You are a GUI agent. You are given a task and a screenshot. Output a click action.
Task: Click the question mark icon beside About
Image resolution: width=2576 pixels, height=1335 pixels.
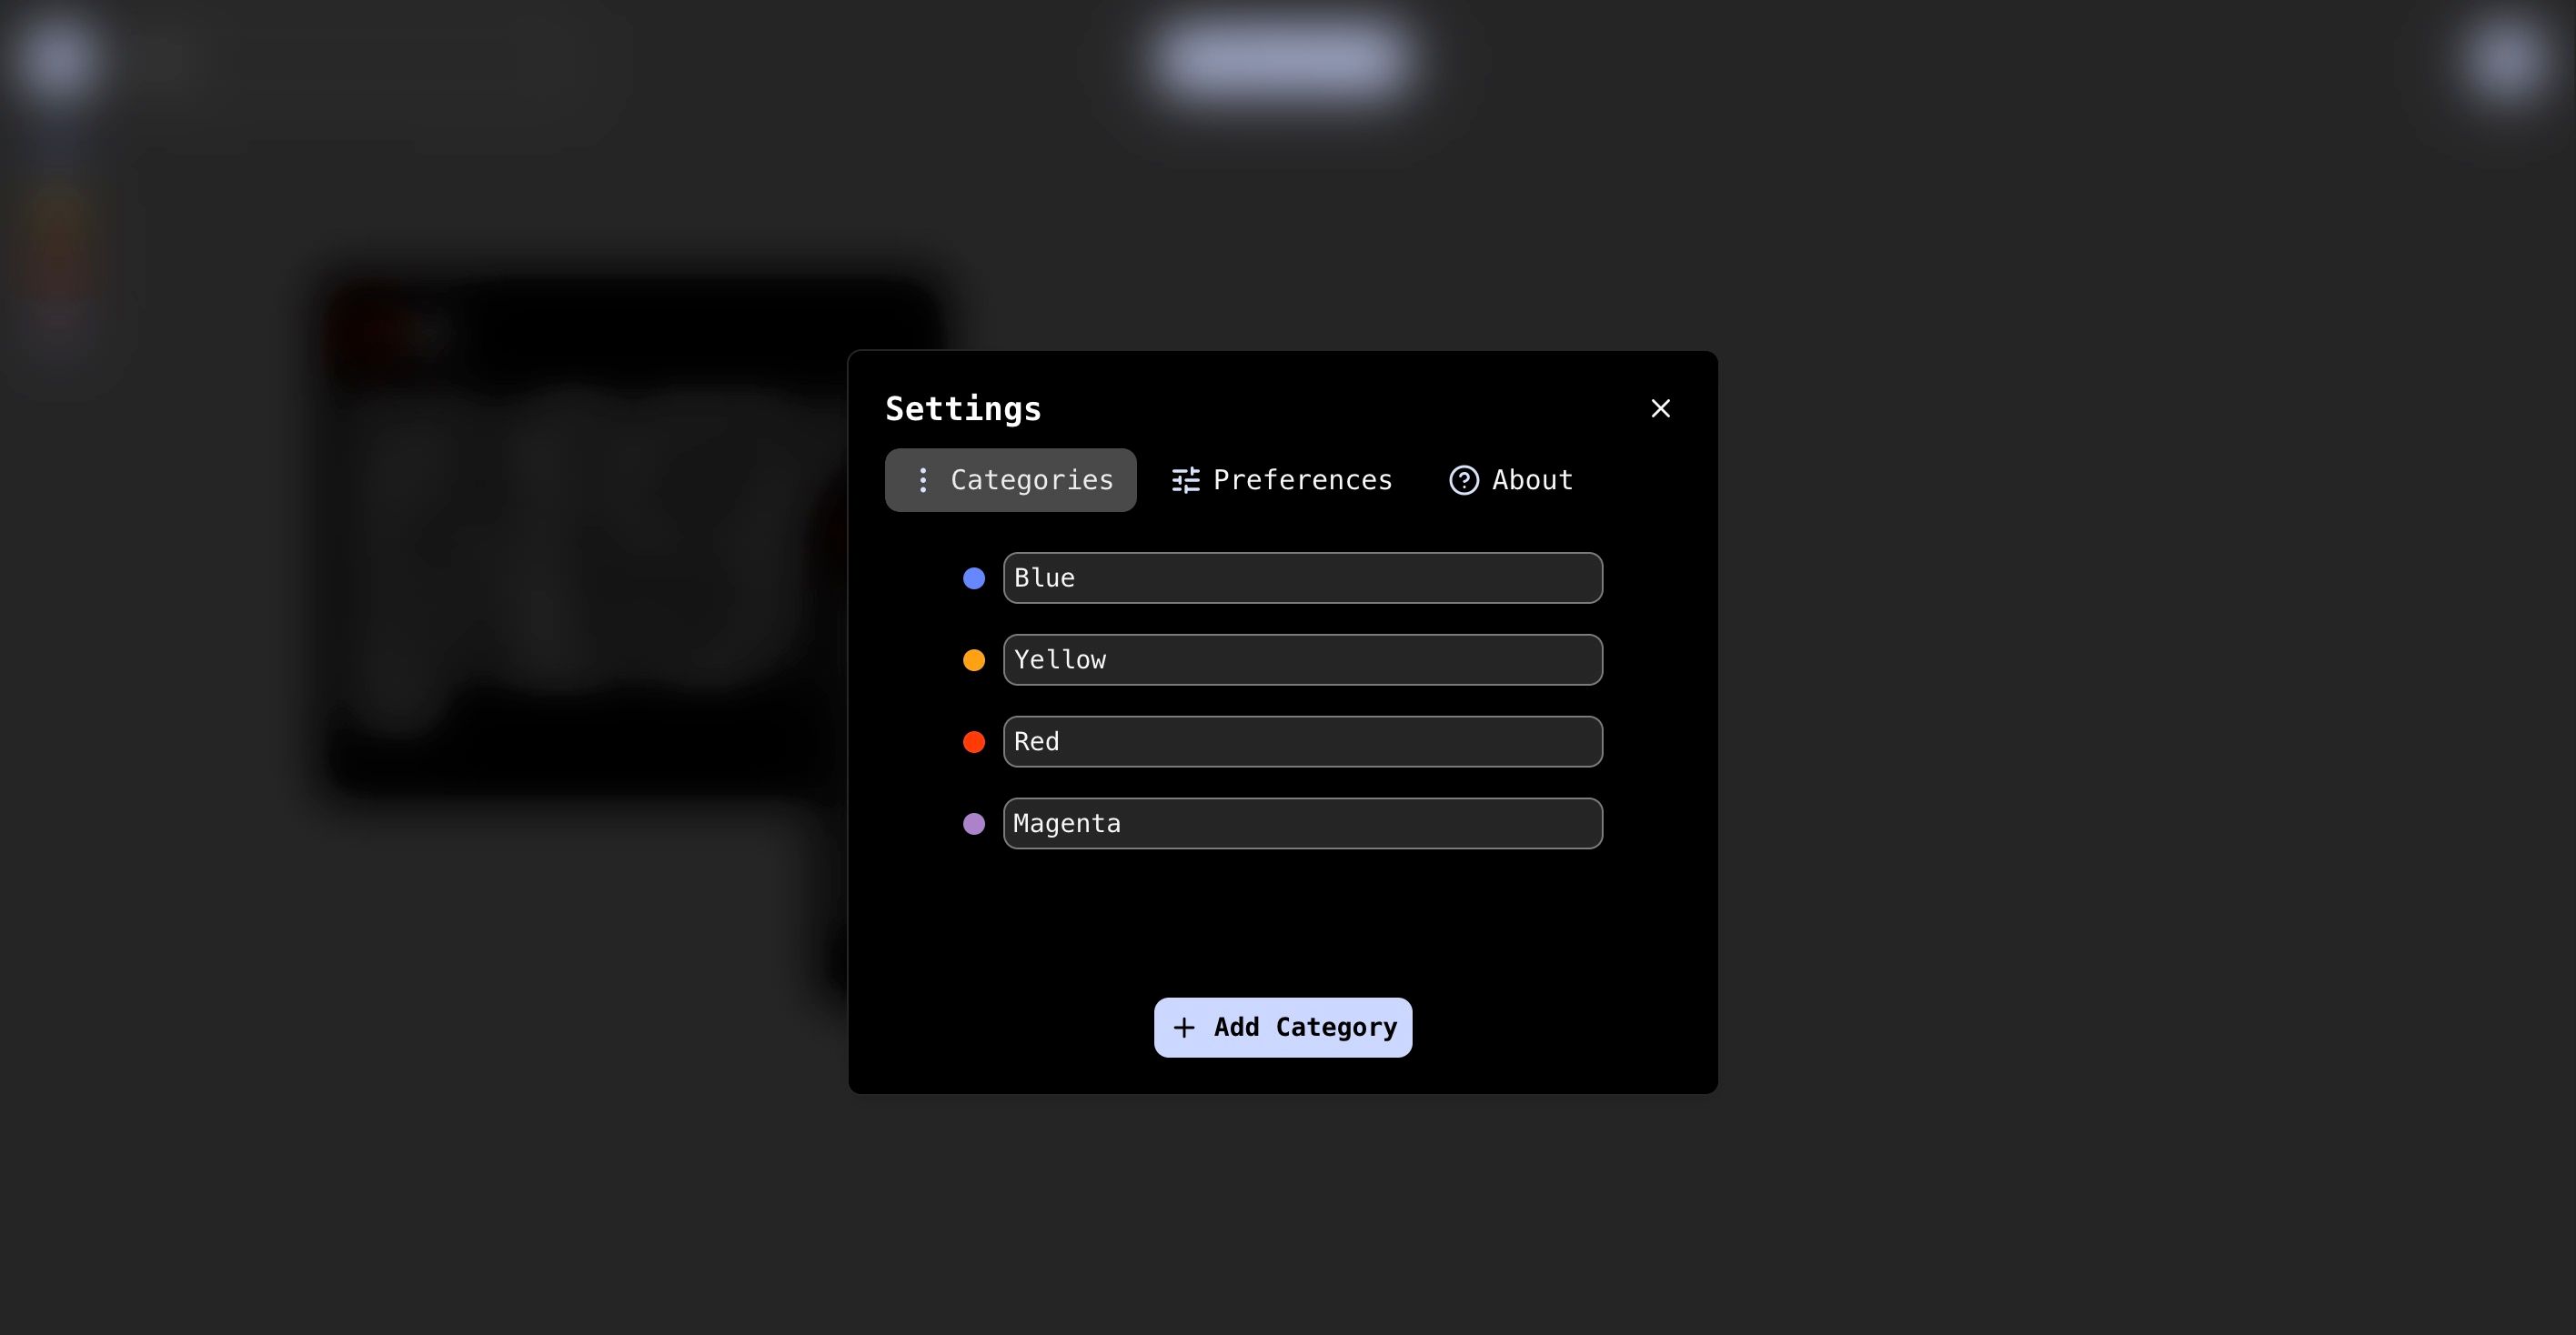[x=1464, y=480]
